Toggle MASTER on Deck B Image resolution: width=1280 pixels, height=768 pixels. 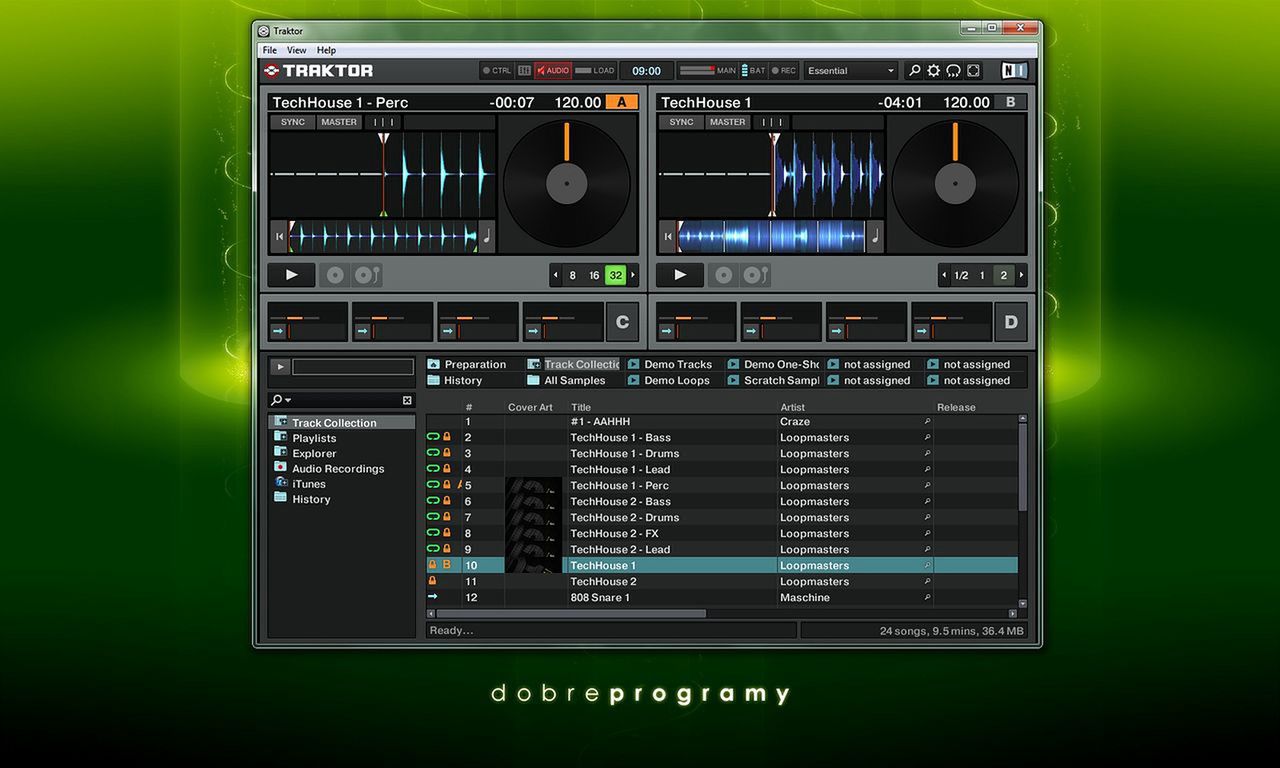(x=727, y=122)
